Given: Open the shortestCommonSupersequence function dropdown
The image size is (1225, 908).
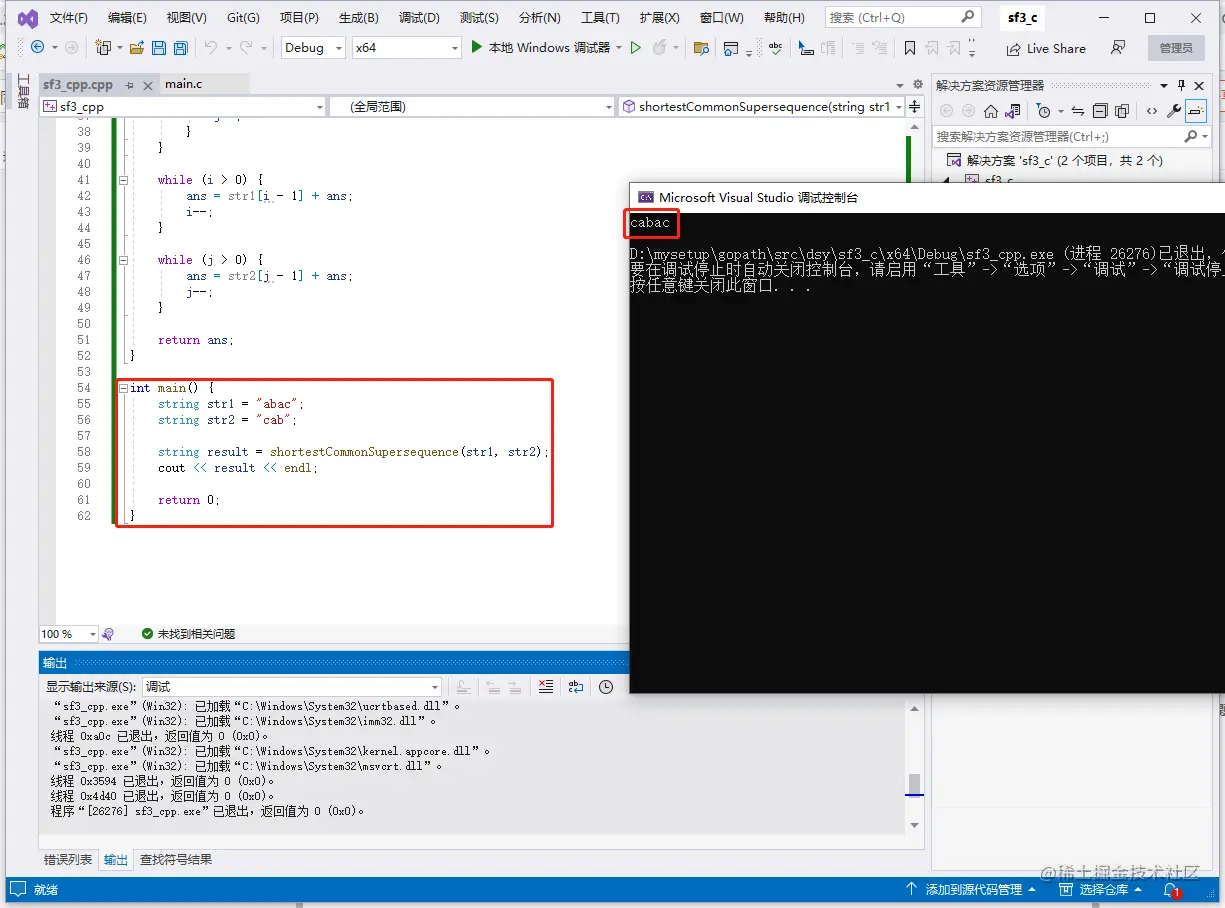Looking at the screenshot, I should coord(761,106).
